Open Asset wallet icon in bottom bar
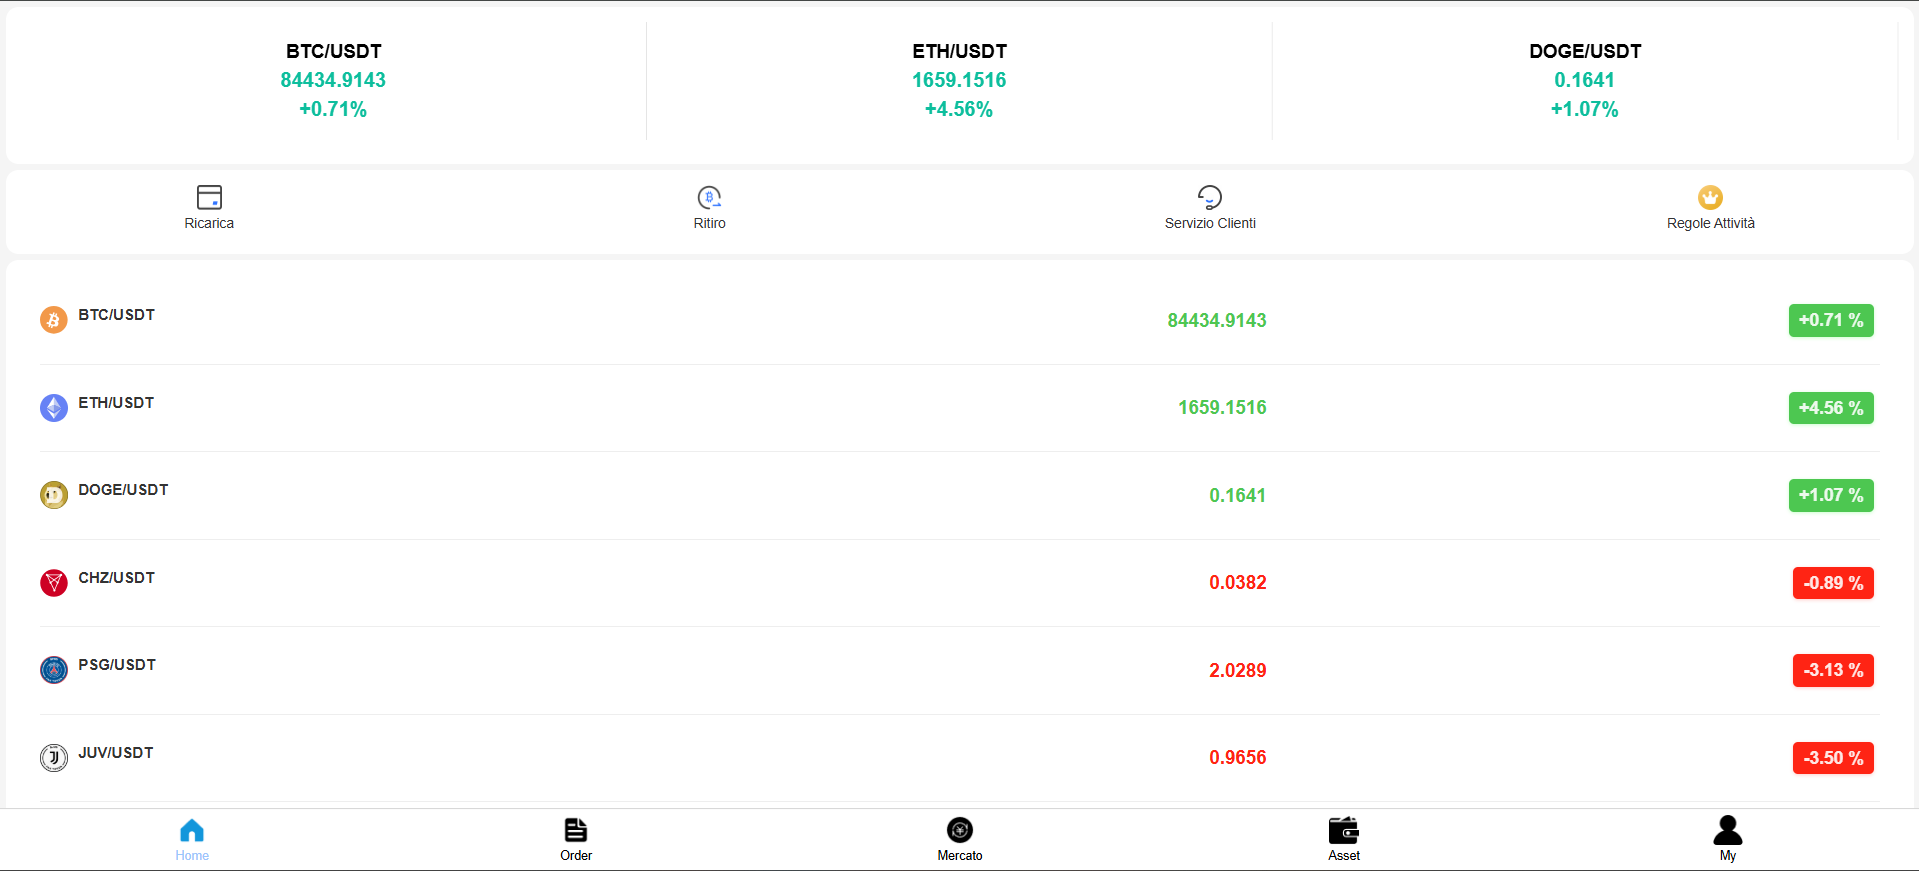Image resolution: width=1919 pixels, height=871 pixels. point(1344,830)
